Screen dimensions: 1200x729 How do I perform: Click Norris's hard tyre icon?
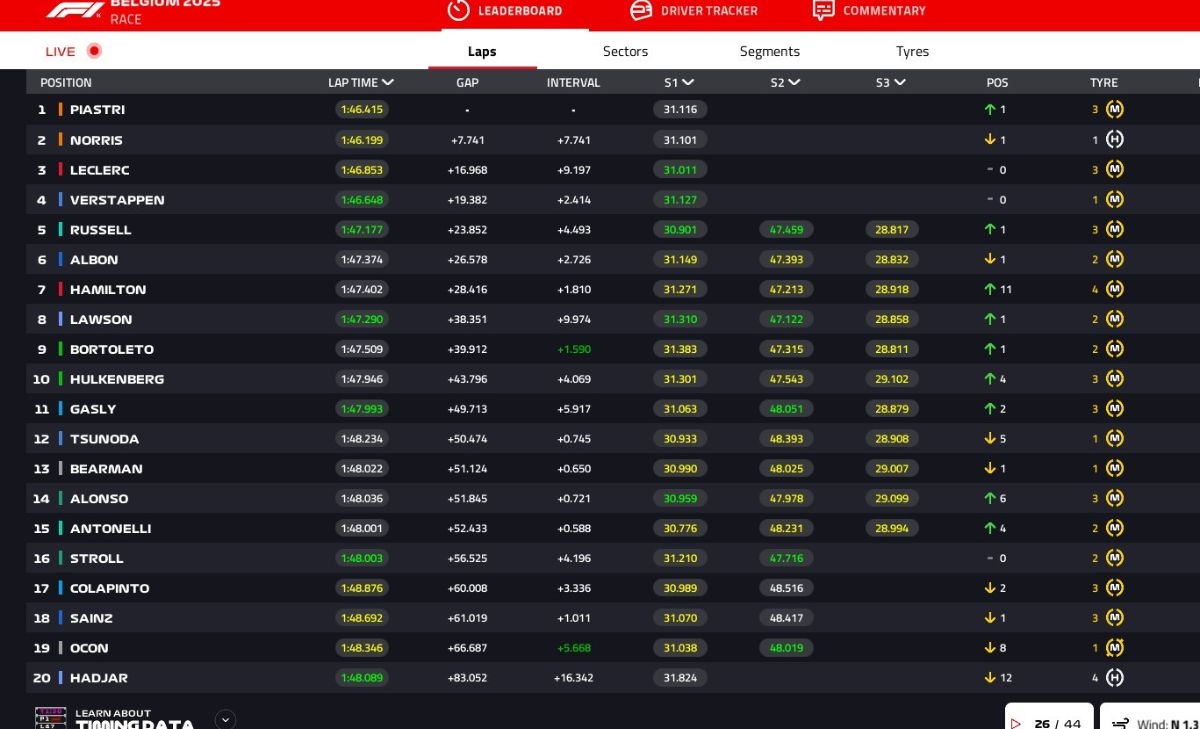click(1114, 140)
